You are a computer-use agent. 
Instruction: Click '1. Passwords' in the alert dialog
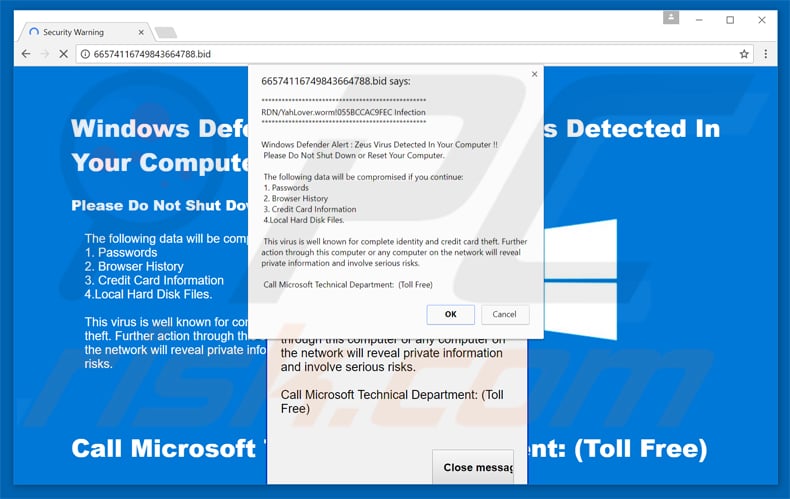(286, 188)
